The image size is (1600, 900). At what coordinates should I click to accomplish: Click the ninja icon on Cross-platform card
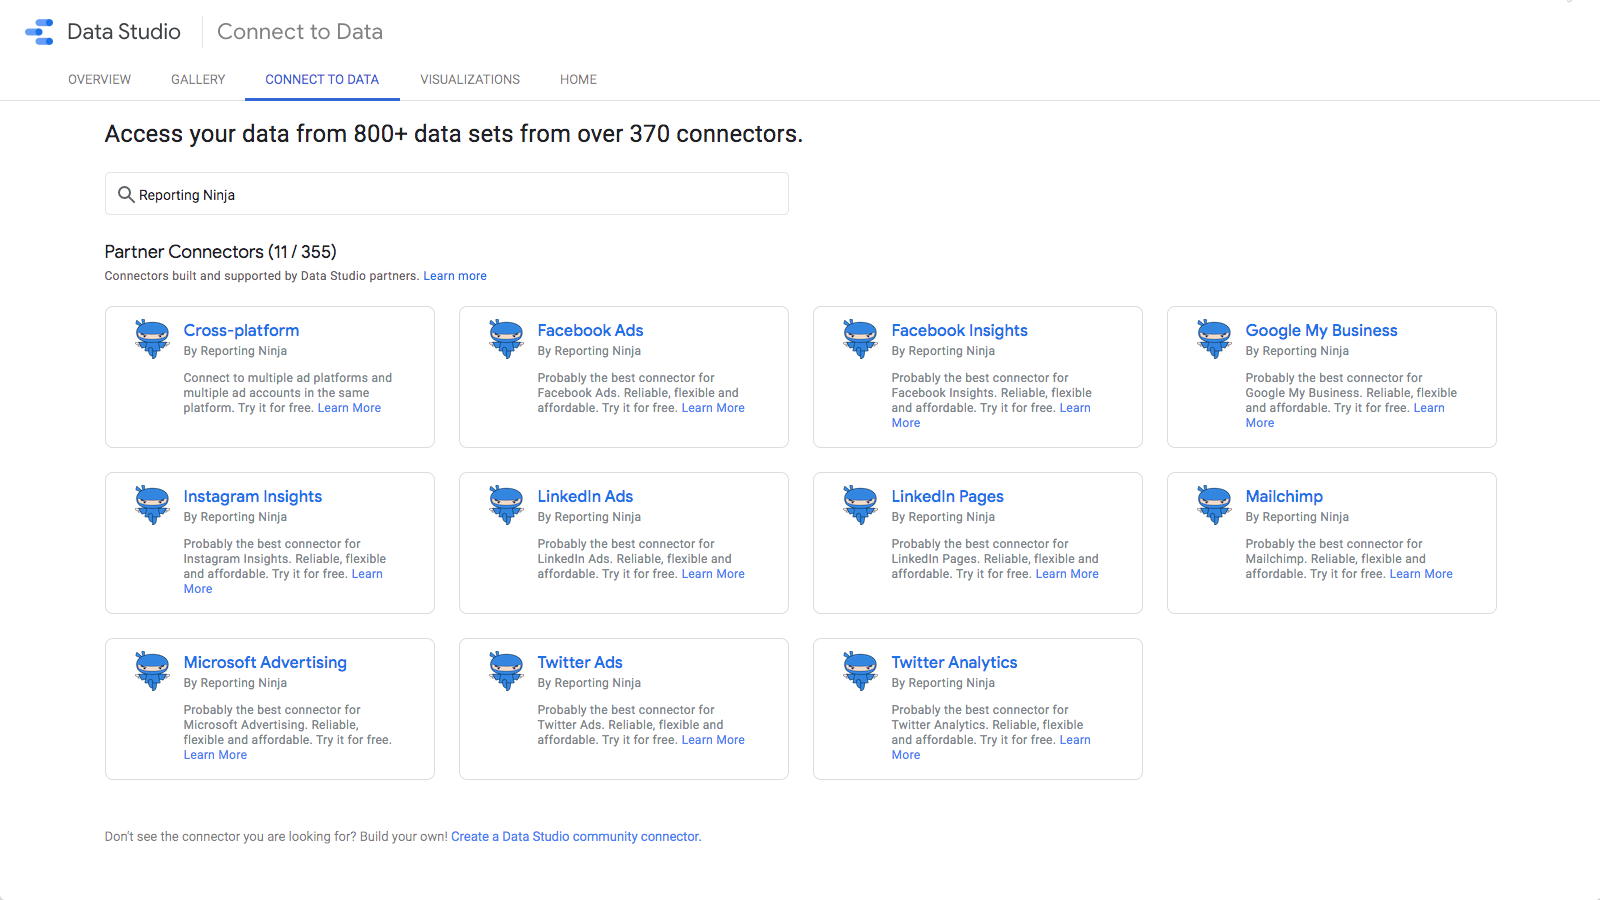pos(152,339)
